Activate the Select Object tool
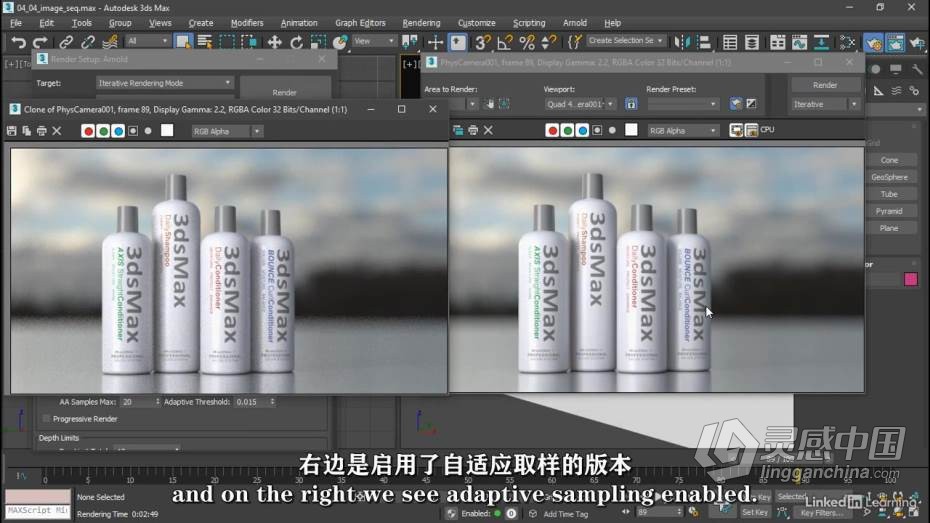The width and height of the screenshot is (930, 523). [x=183, y=42]
